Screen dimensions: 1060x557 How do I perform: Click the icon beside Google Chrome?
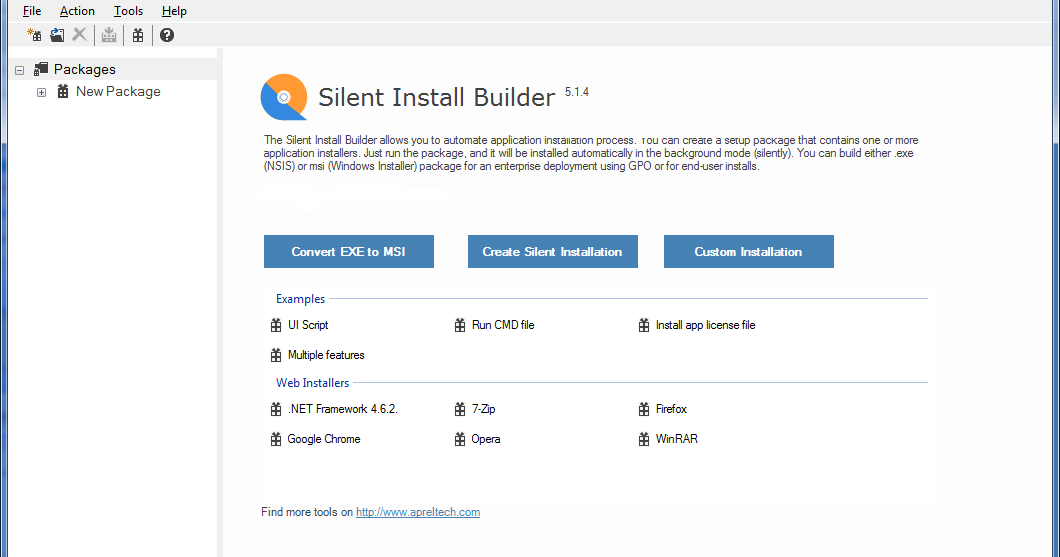[276, 439]
